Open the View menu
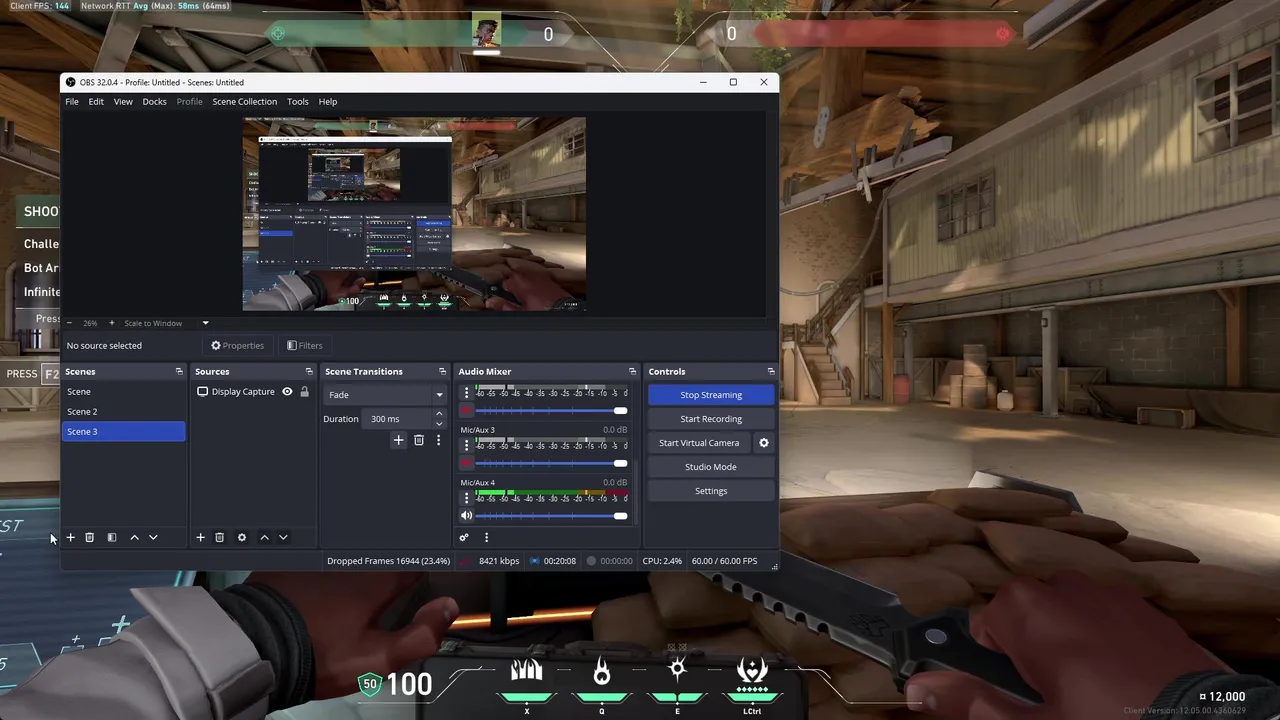Screen dimensions: 1280x720 coord(123,101)
